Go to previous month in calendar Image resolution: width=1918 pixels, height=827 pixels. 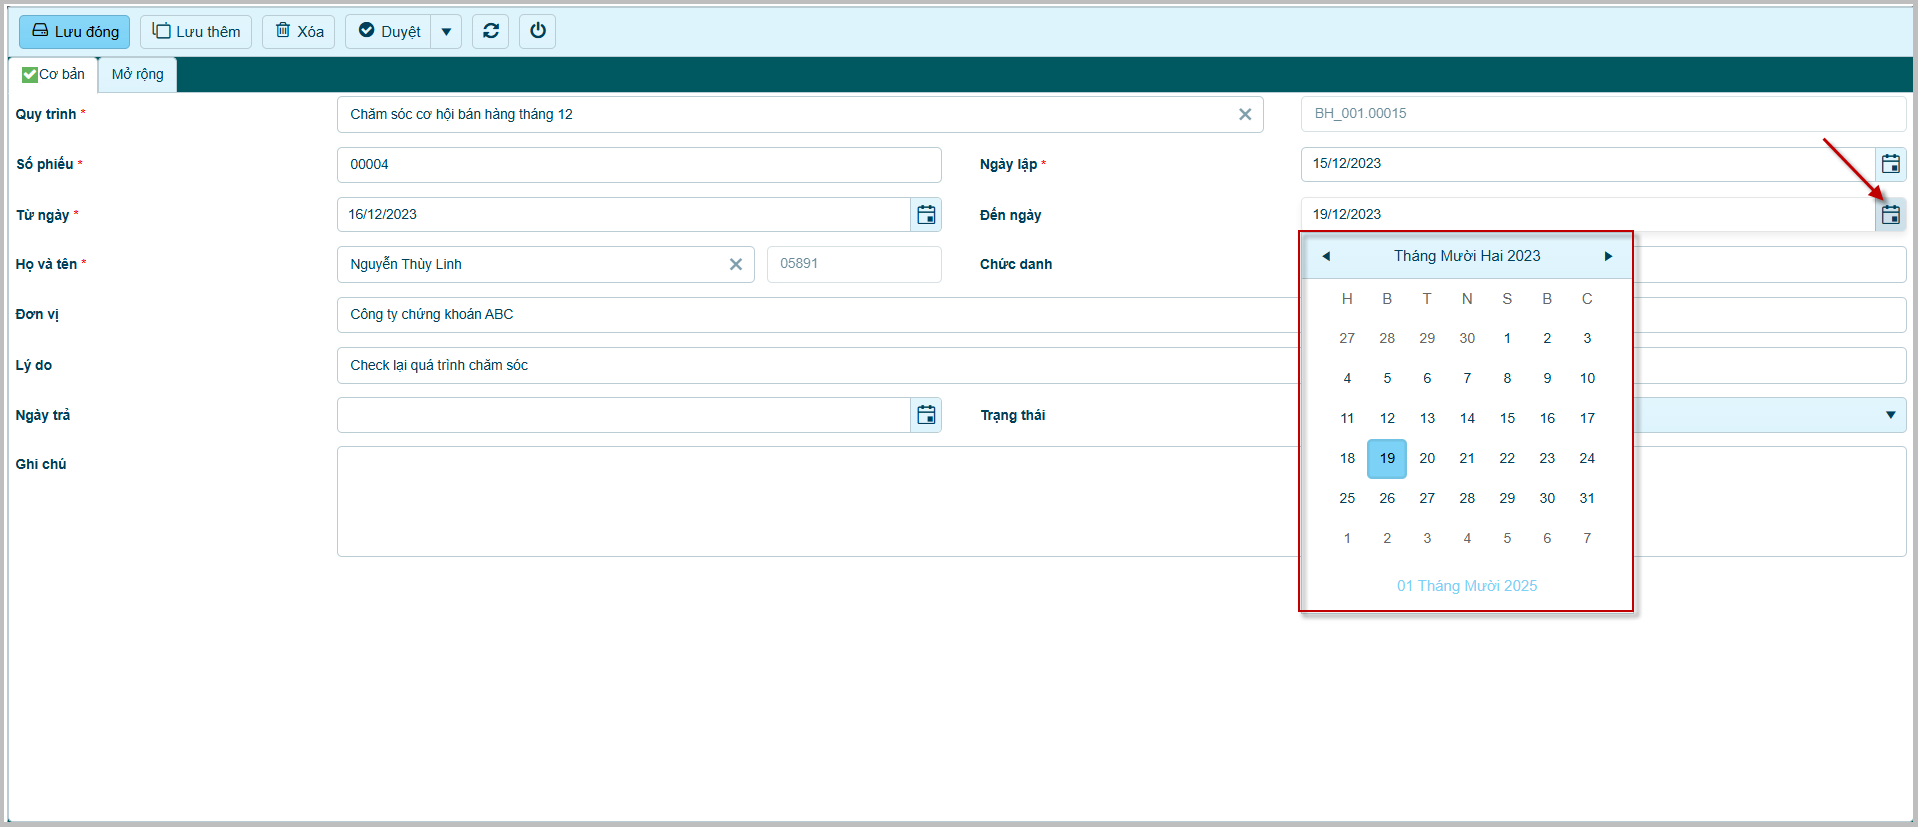click(1326, 256)
